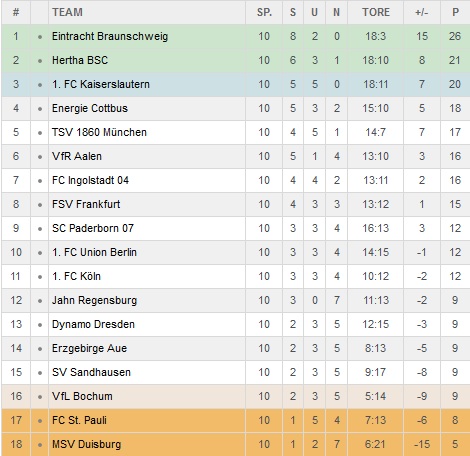Screen dimensions: 470x456
Task: Click the trend dot beside Dynamo Dresden
Action: 40,325
